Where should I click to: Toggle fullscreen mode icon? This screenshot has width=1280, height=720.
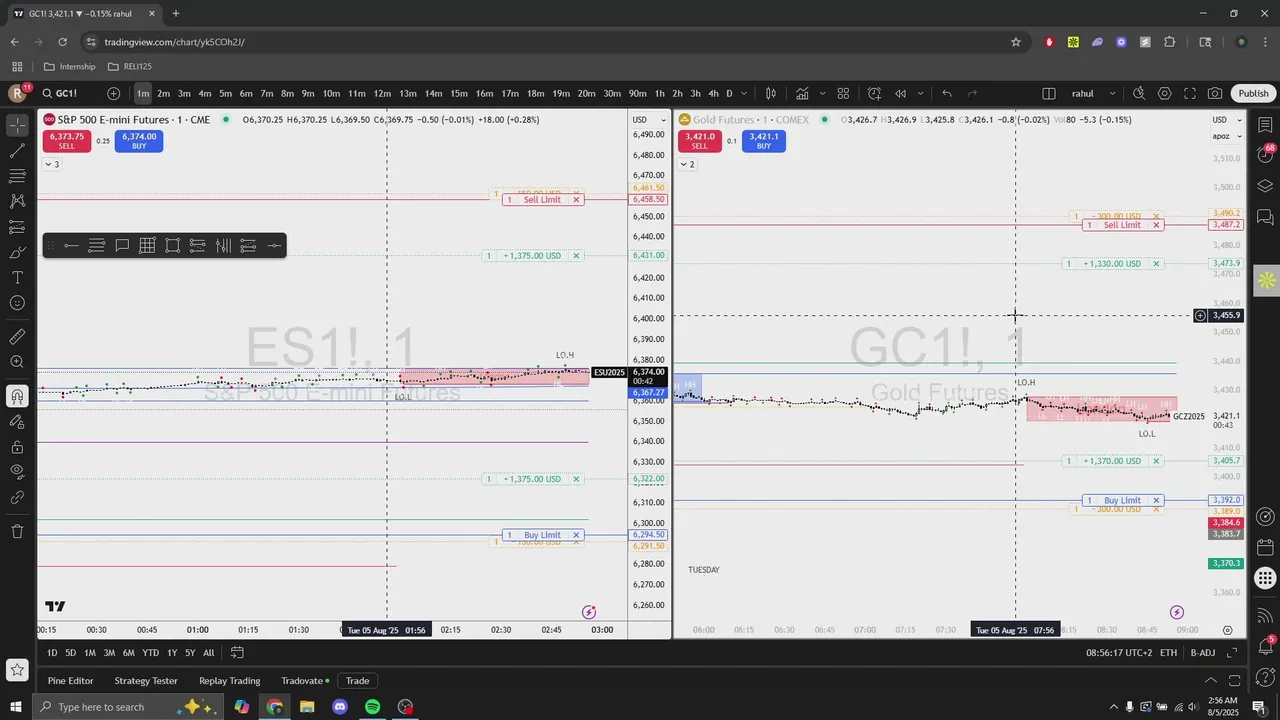(1190, 93)
